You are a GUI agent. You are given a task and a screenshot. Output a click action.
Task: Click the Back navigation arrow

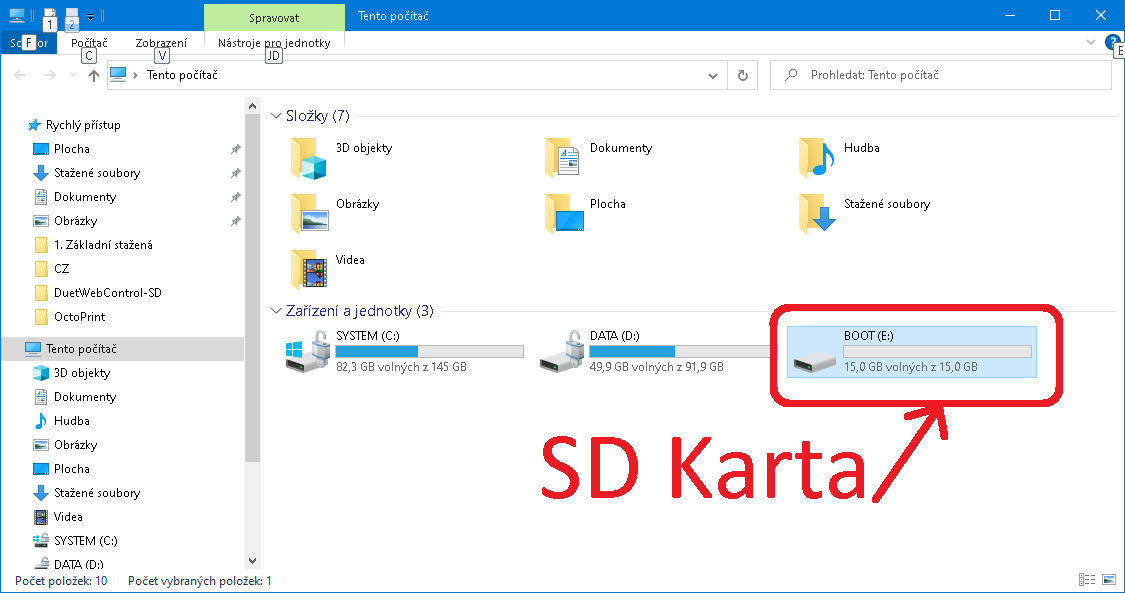pyautogui.click(x=20, y=75)
